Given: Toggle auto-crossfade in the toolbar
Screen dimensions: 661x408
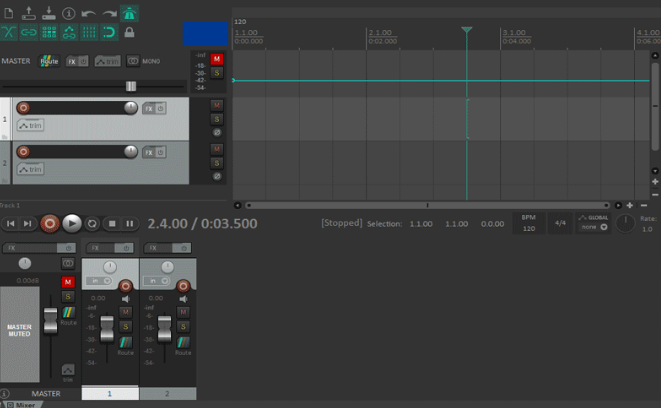Looking at the screenshot, I should click(9, 32).
